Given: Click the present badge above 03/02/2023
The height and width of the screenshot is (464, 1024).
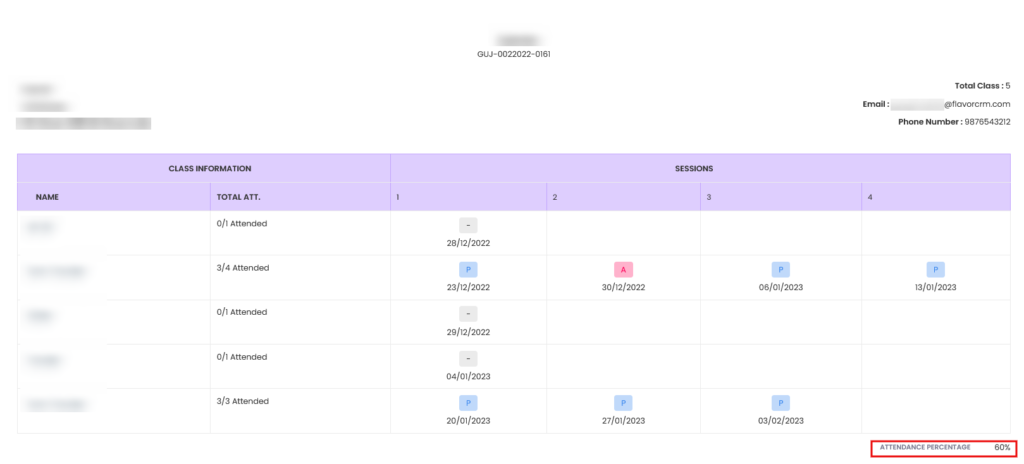Looking at the screenshot, I should coord(780,403).
